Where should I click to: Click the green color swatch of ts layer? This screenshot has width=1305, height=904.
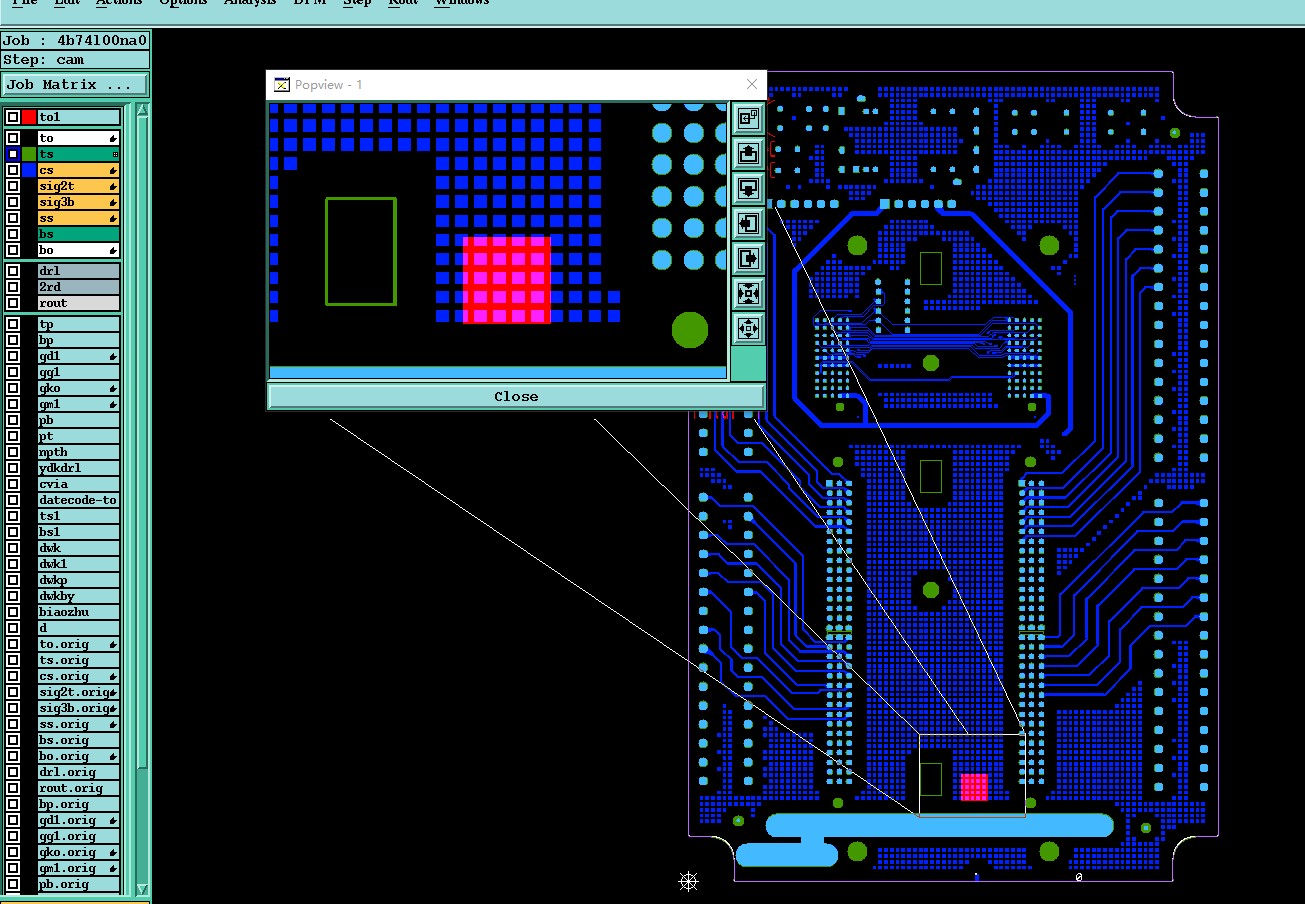(29, 154)
